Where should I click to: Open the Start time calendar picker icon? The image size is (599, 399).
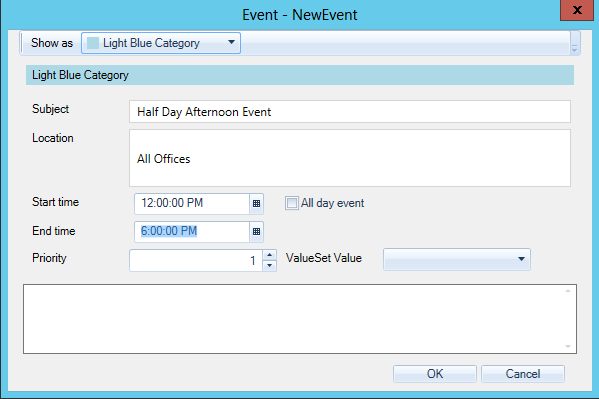click(256, 203)
